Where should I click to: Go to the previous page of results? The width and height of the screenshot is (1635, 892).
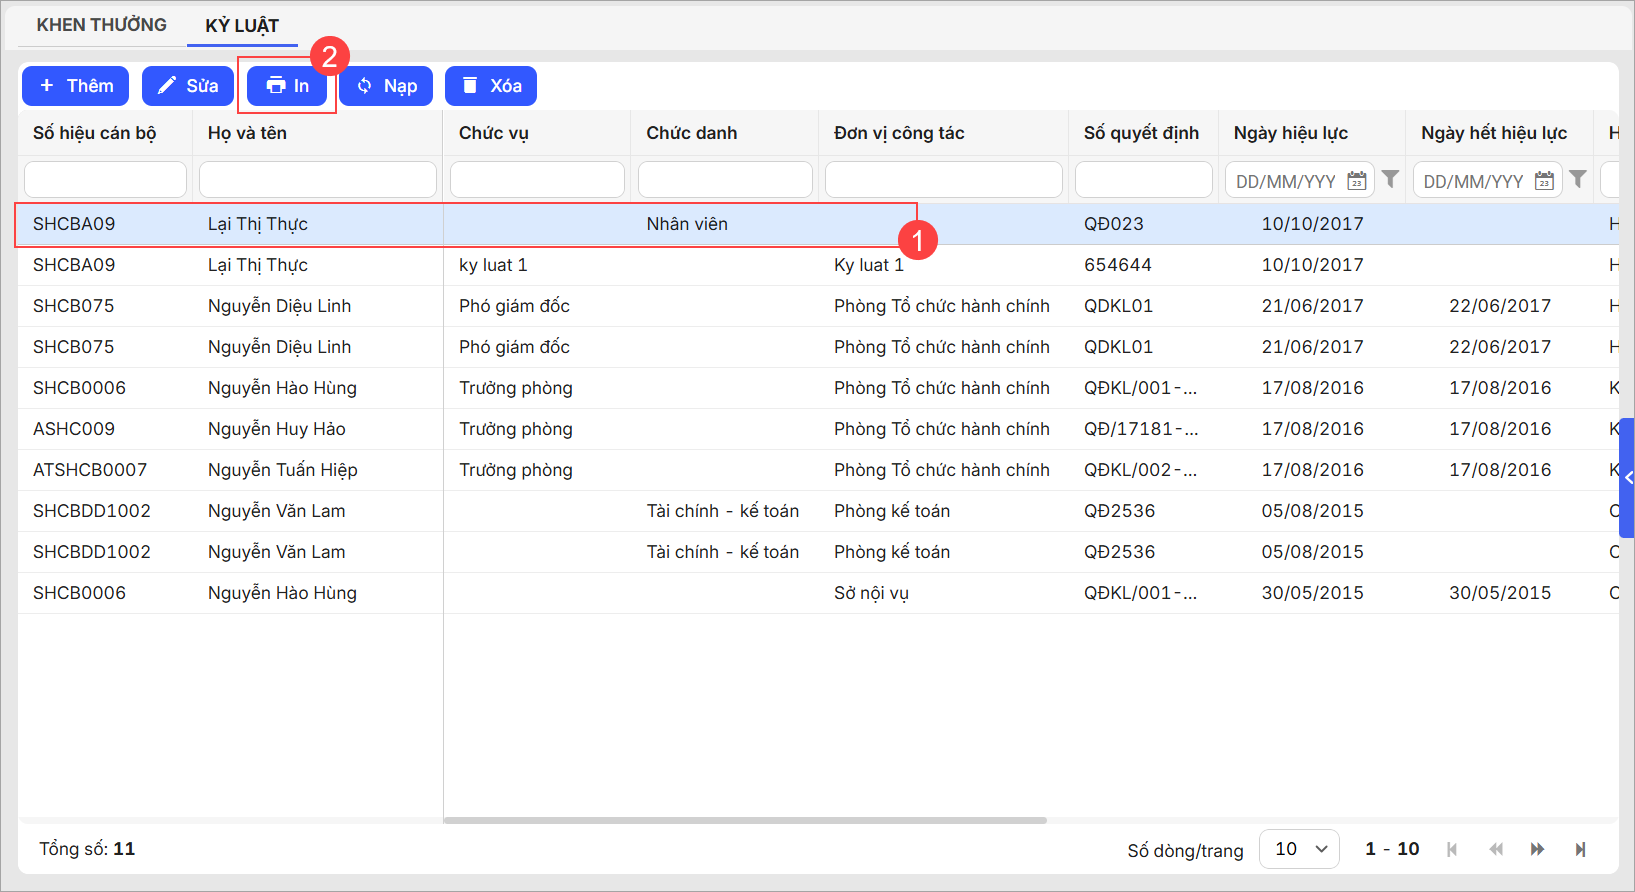(1495, 849)
